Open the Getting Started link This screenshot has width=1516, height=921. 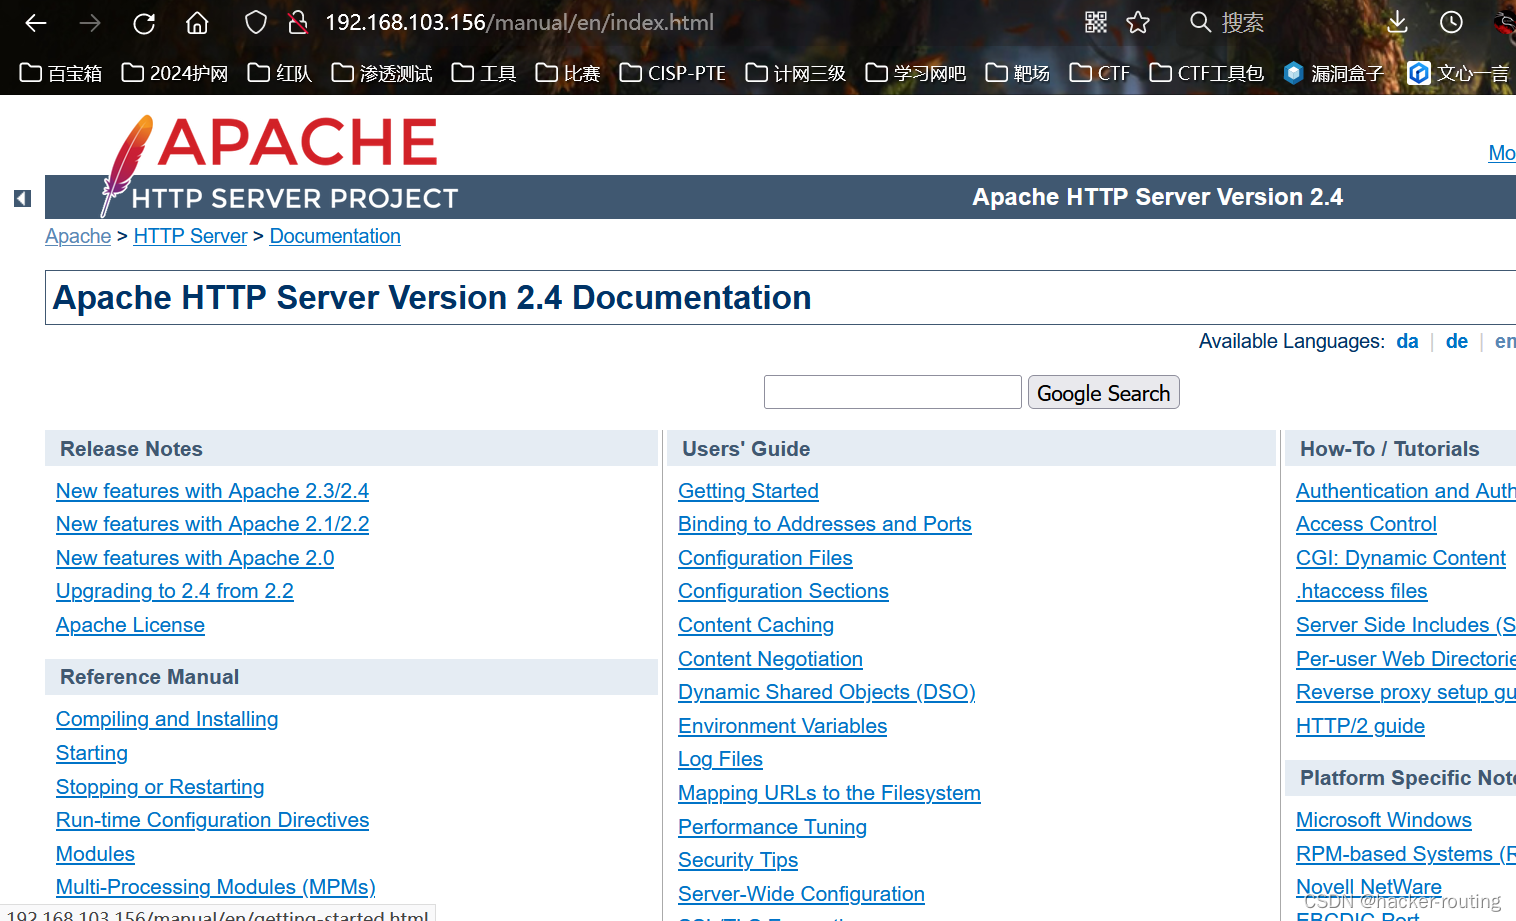[x=748, y=491]
